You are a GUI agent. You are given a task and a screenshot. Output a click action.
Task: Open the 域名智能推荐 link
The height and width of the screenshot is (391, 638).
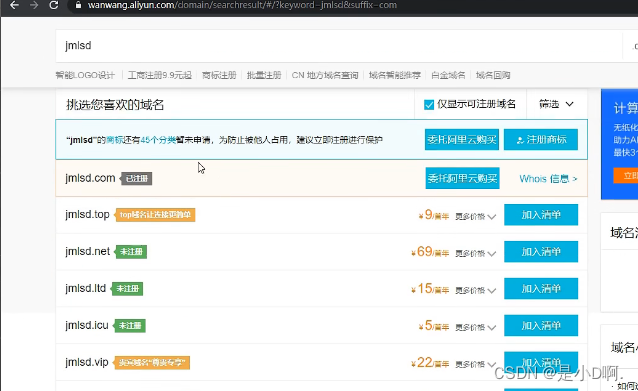click(394, 75)
